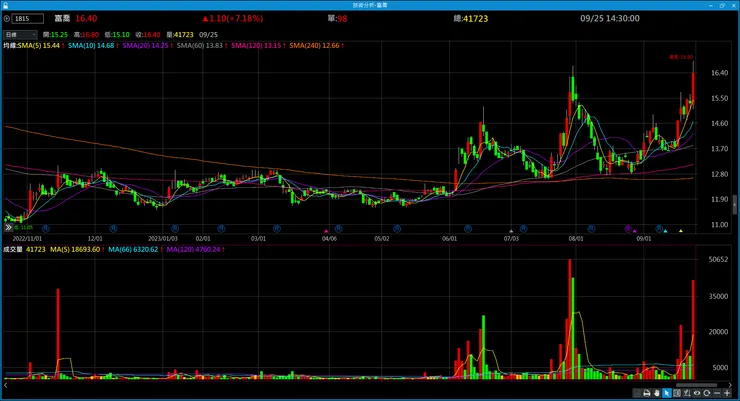
Task: Click monthly marker right of 07/03 date
Action: click(x=523, y=228)
